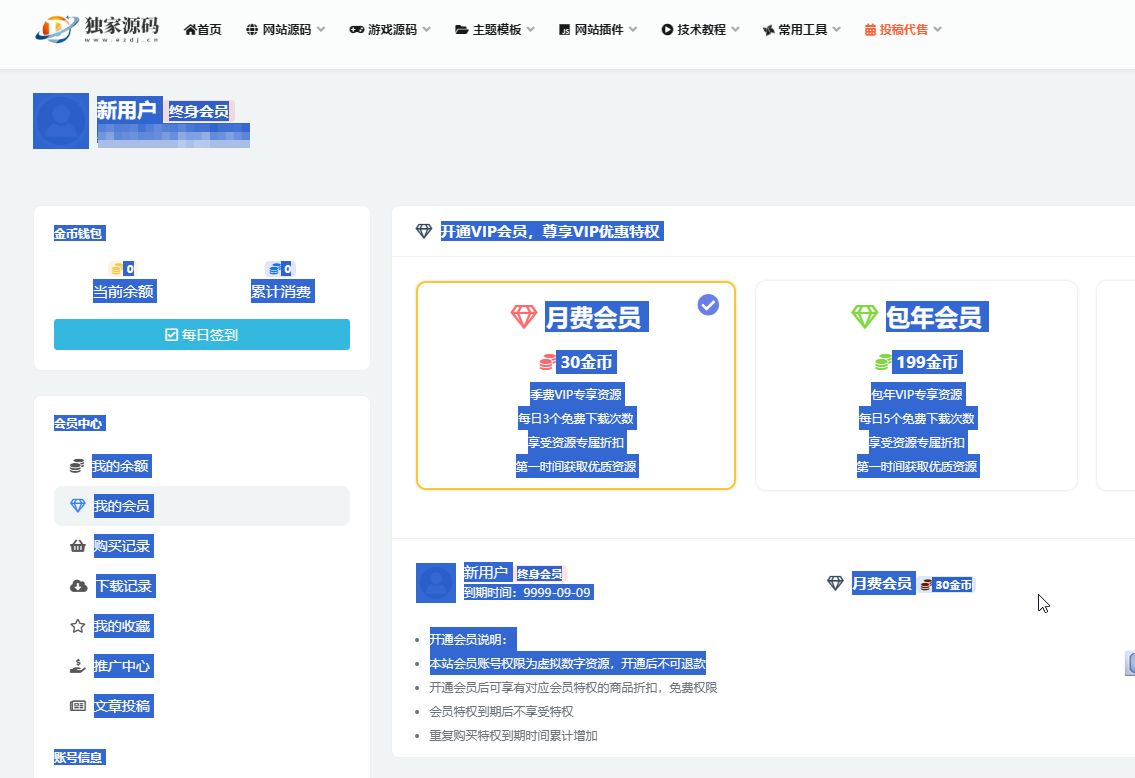Click the cloud download icon next to 下载记录
This screenshot has width=1135, height=778.
(78, 586)
